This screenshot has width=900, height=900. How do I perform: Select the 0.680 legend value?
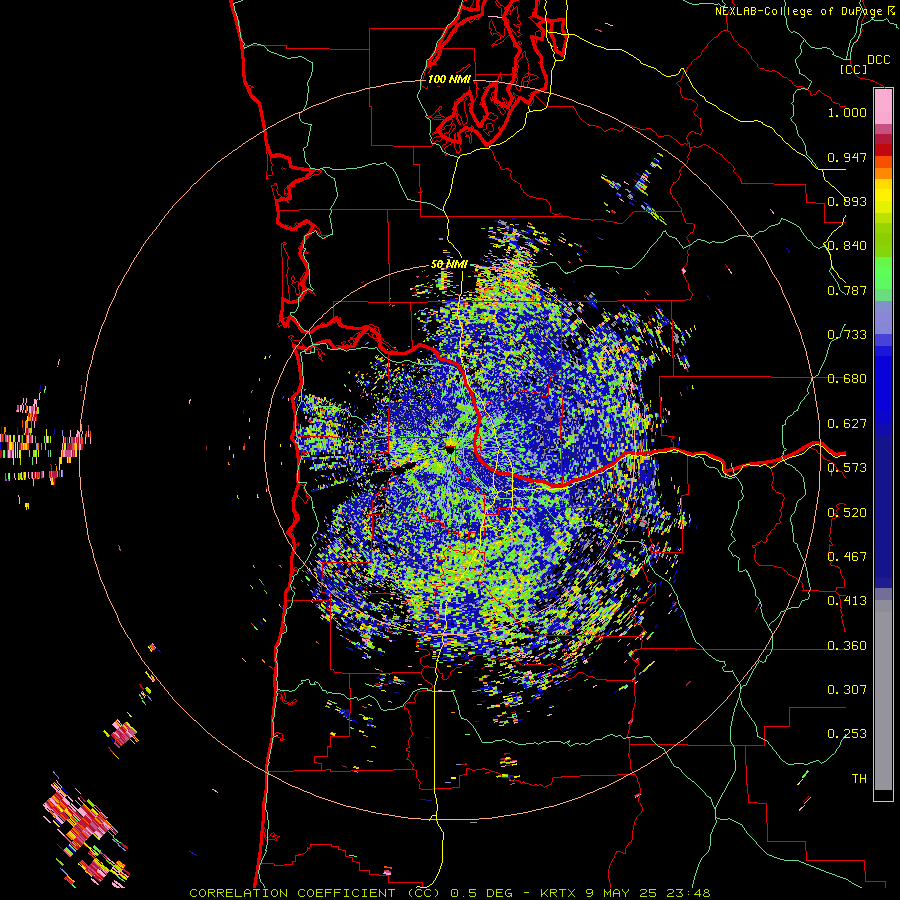pyautogui.click(x=847, y=379)
